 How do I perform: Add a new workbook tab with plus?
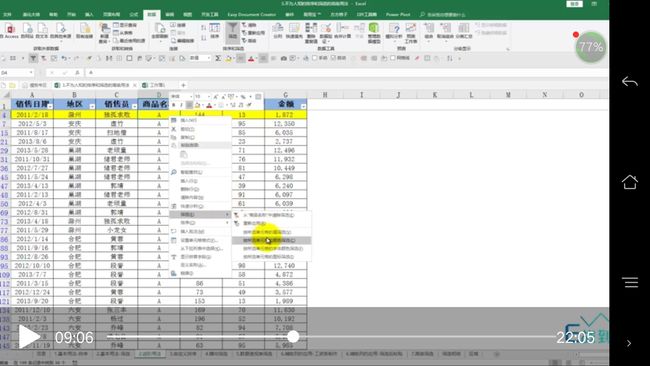coord(183,85)
